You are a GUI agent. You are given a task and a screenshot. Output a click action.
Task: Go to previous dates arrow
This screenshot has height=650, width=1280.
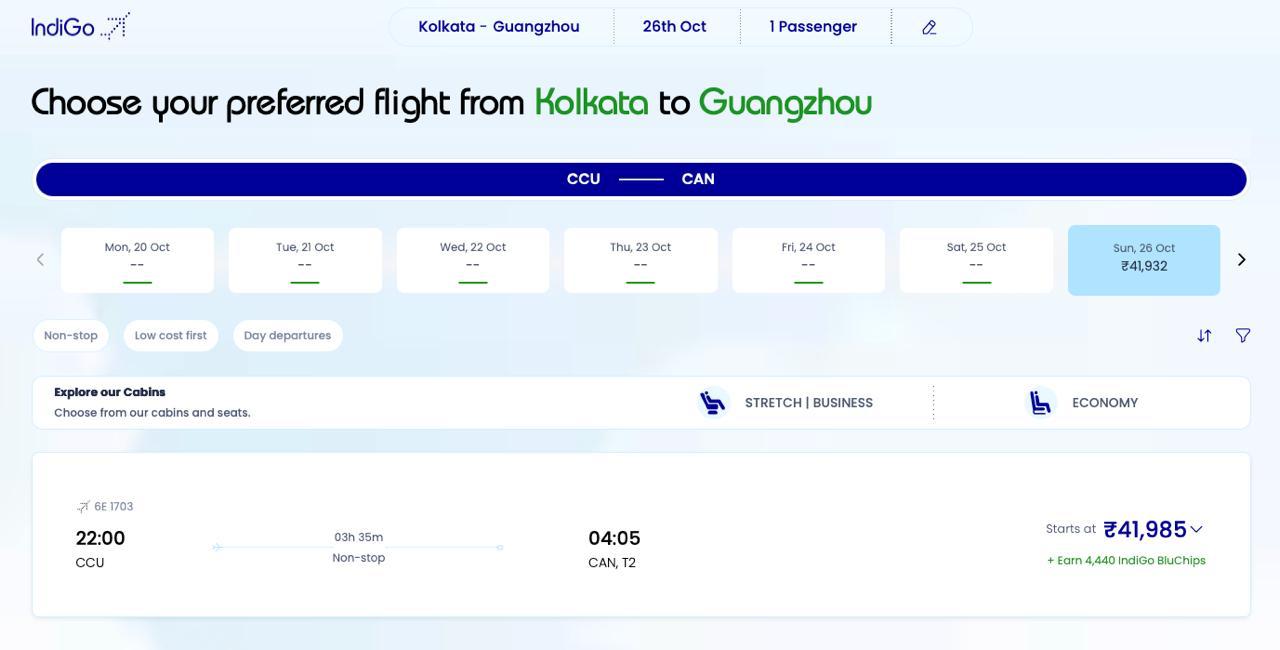click(x=40, y=260)
